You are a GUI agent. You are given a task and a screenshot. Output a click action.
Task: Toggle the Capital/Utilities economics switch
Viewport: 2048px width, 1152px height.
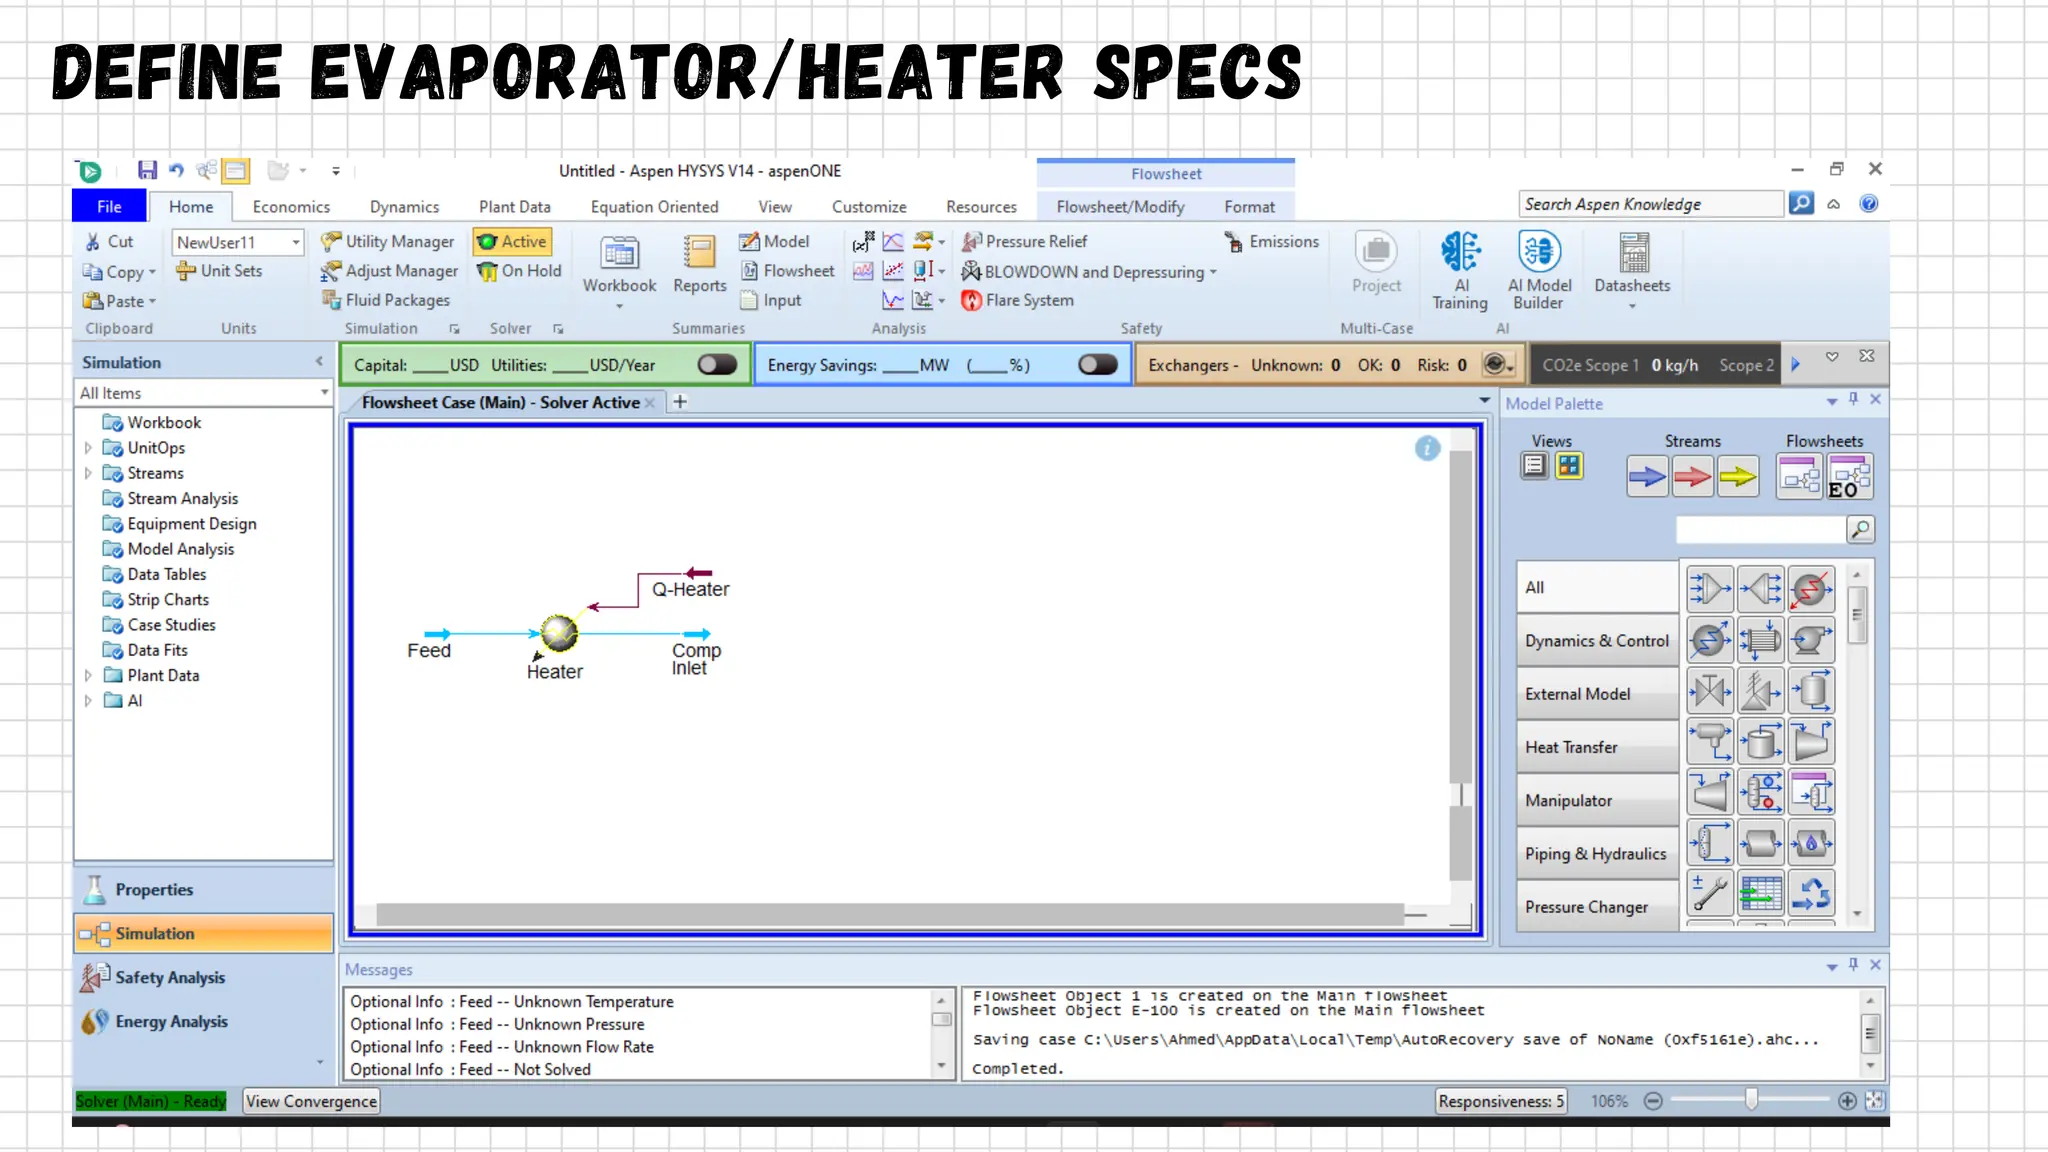click(717, 365)
